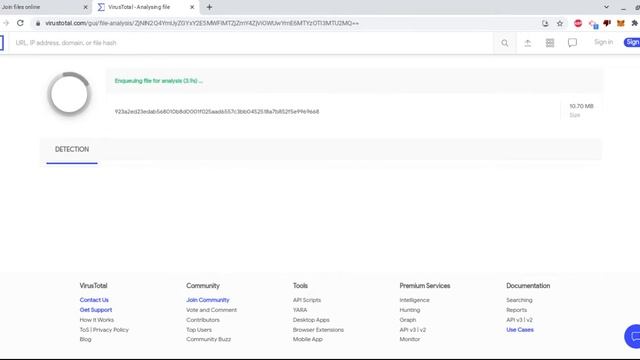Click the VirusTotal search magnifier icon

[x=505, y=43]
